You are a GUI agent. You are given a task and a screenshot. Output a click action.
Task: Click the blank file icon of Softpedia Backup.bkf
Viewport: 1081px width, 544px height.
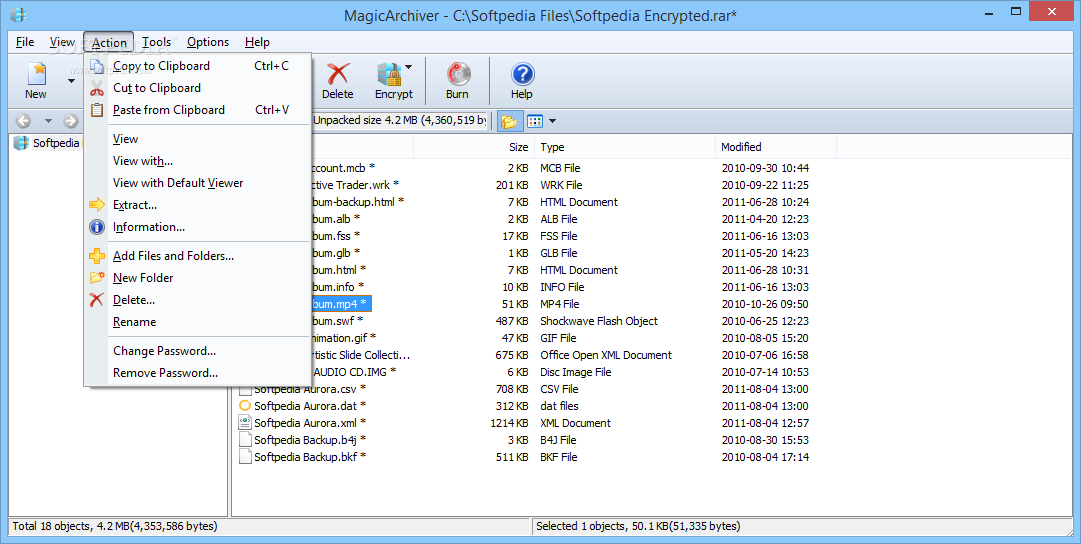(245, 457)
